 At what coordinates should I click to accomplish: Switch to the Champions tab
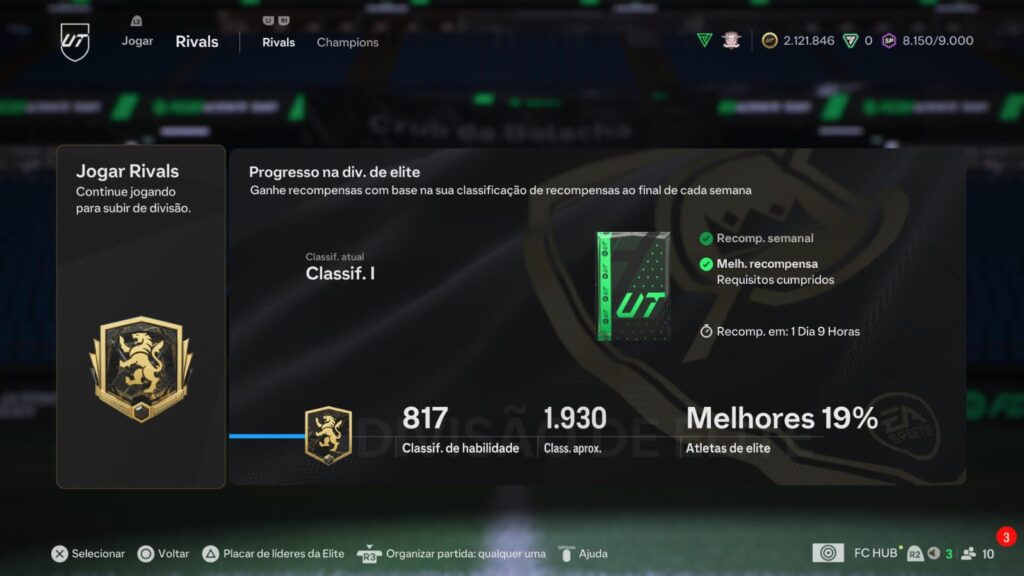point(347,42)
